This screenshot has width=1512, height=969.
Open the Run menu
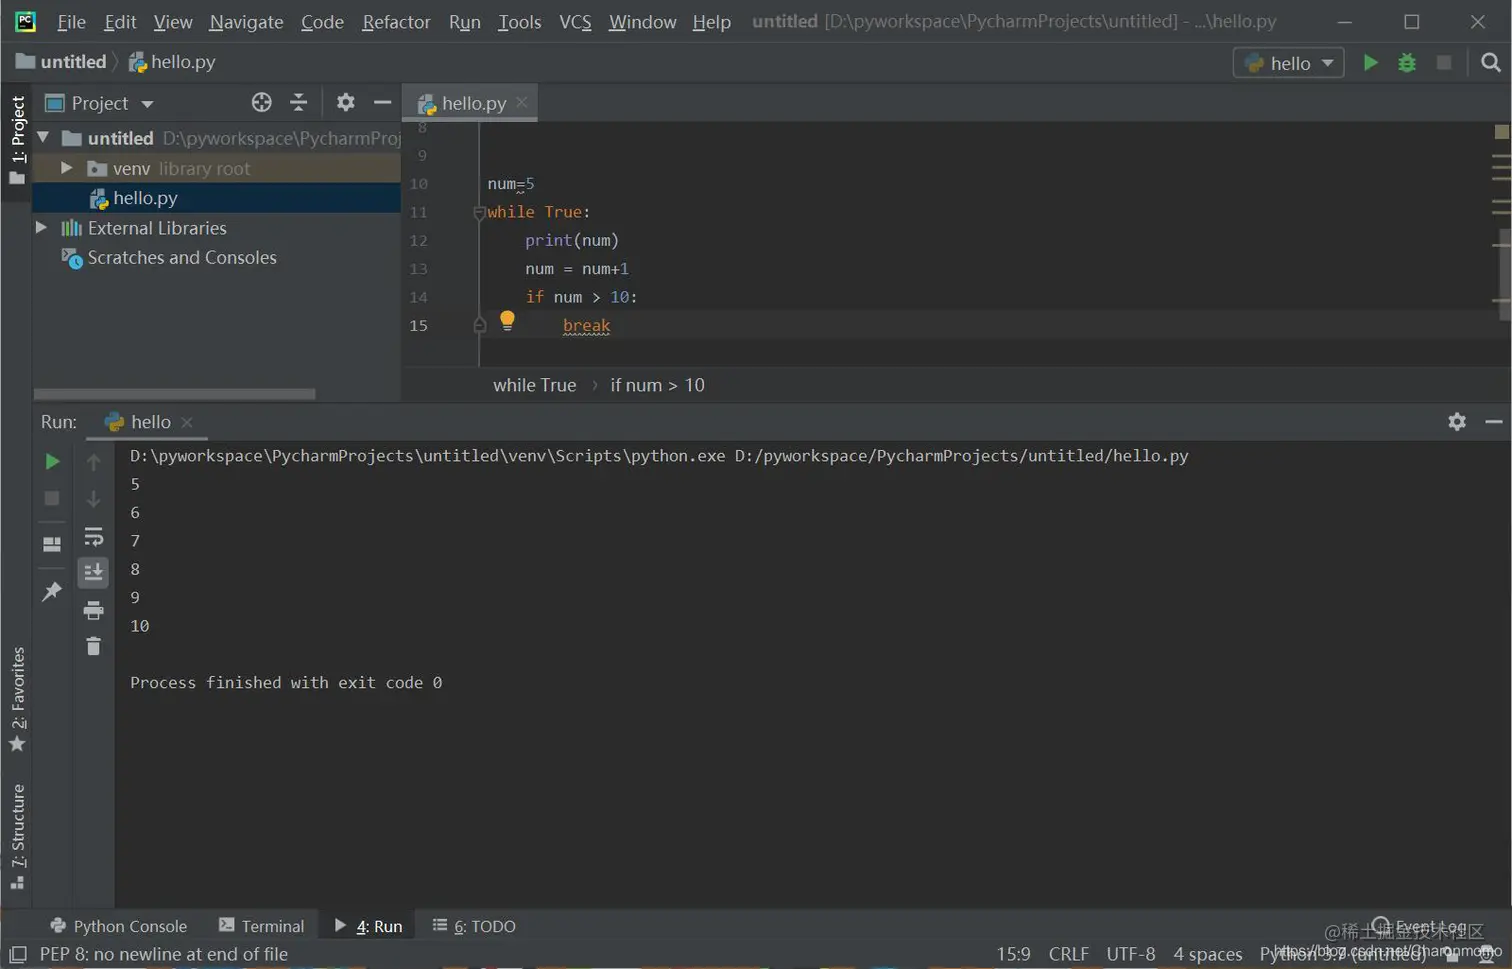click(464, 21)
